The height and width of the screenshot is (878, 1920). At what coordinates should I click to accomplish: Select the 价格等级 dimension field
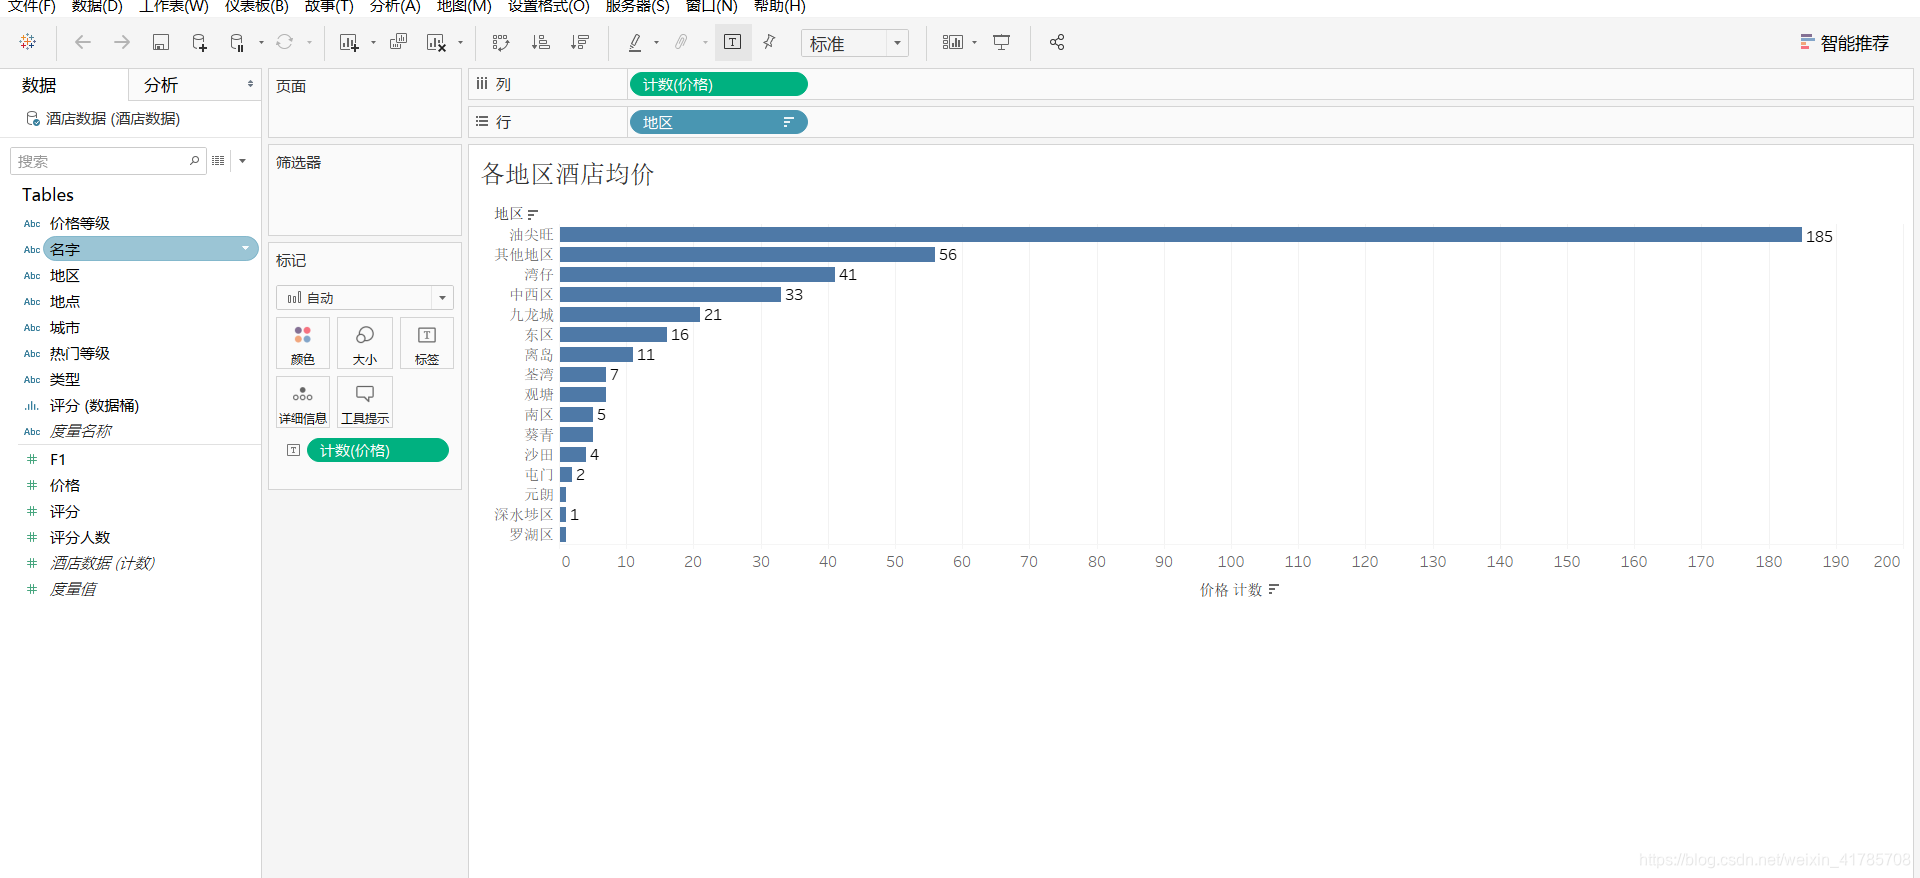click(x=80, y=223)
